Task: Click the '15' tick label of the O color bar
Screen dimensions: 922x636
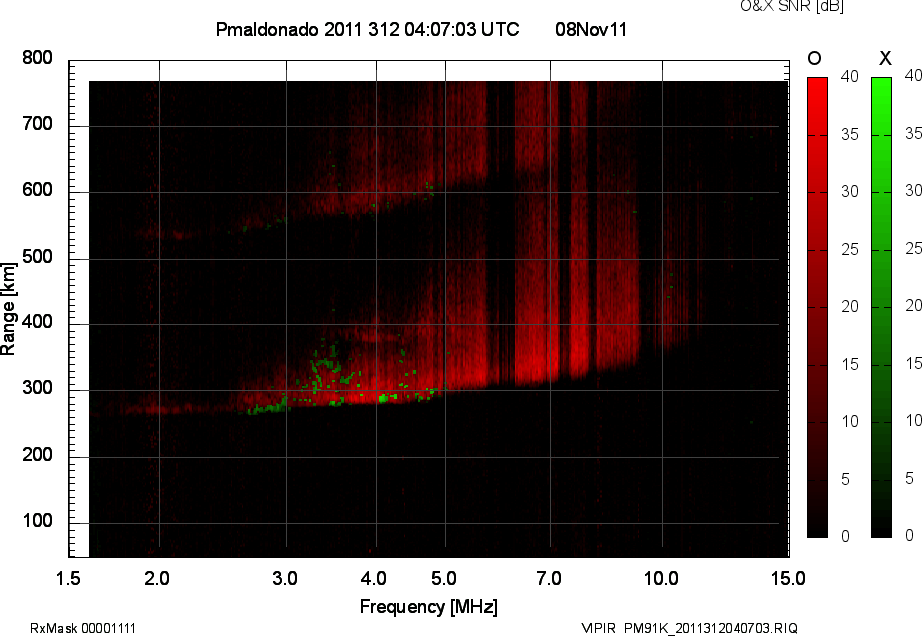Action: coord(850,364)
